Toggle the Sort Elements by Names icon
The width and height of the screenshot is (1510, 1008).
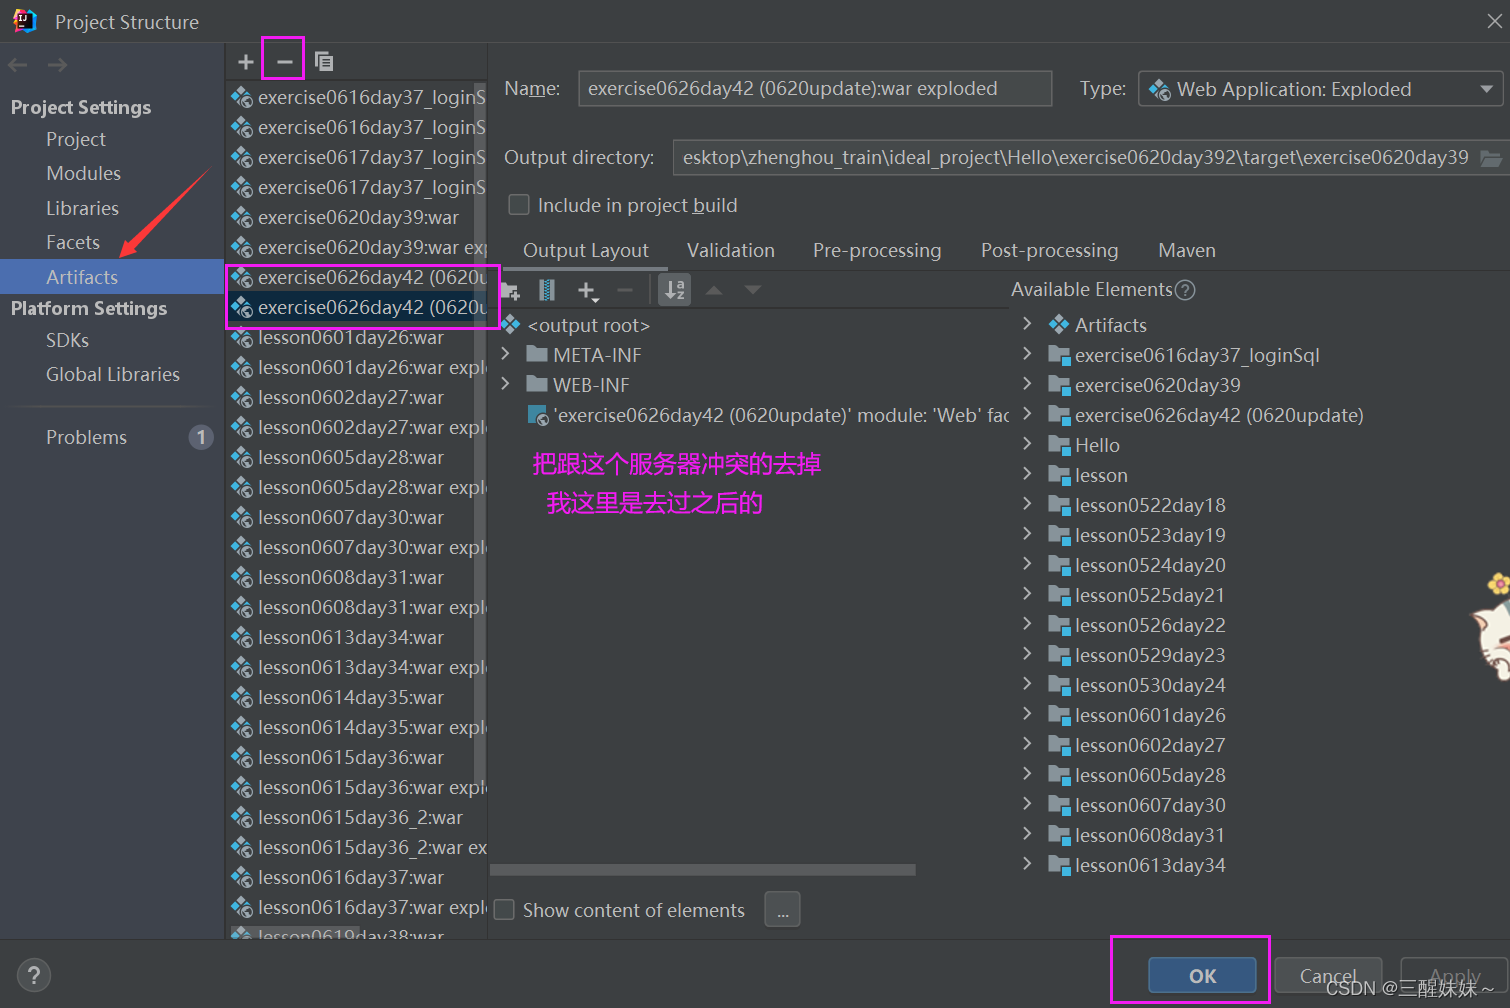(x=675, y=290)
